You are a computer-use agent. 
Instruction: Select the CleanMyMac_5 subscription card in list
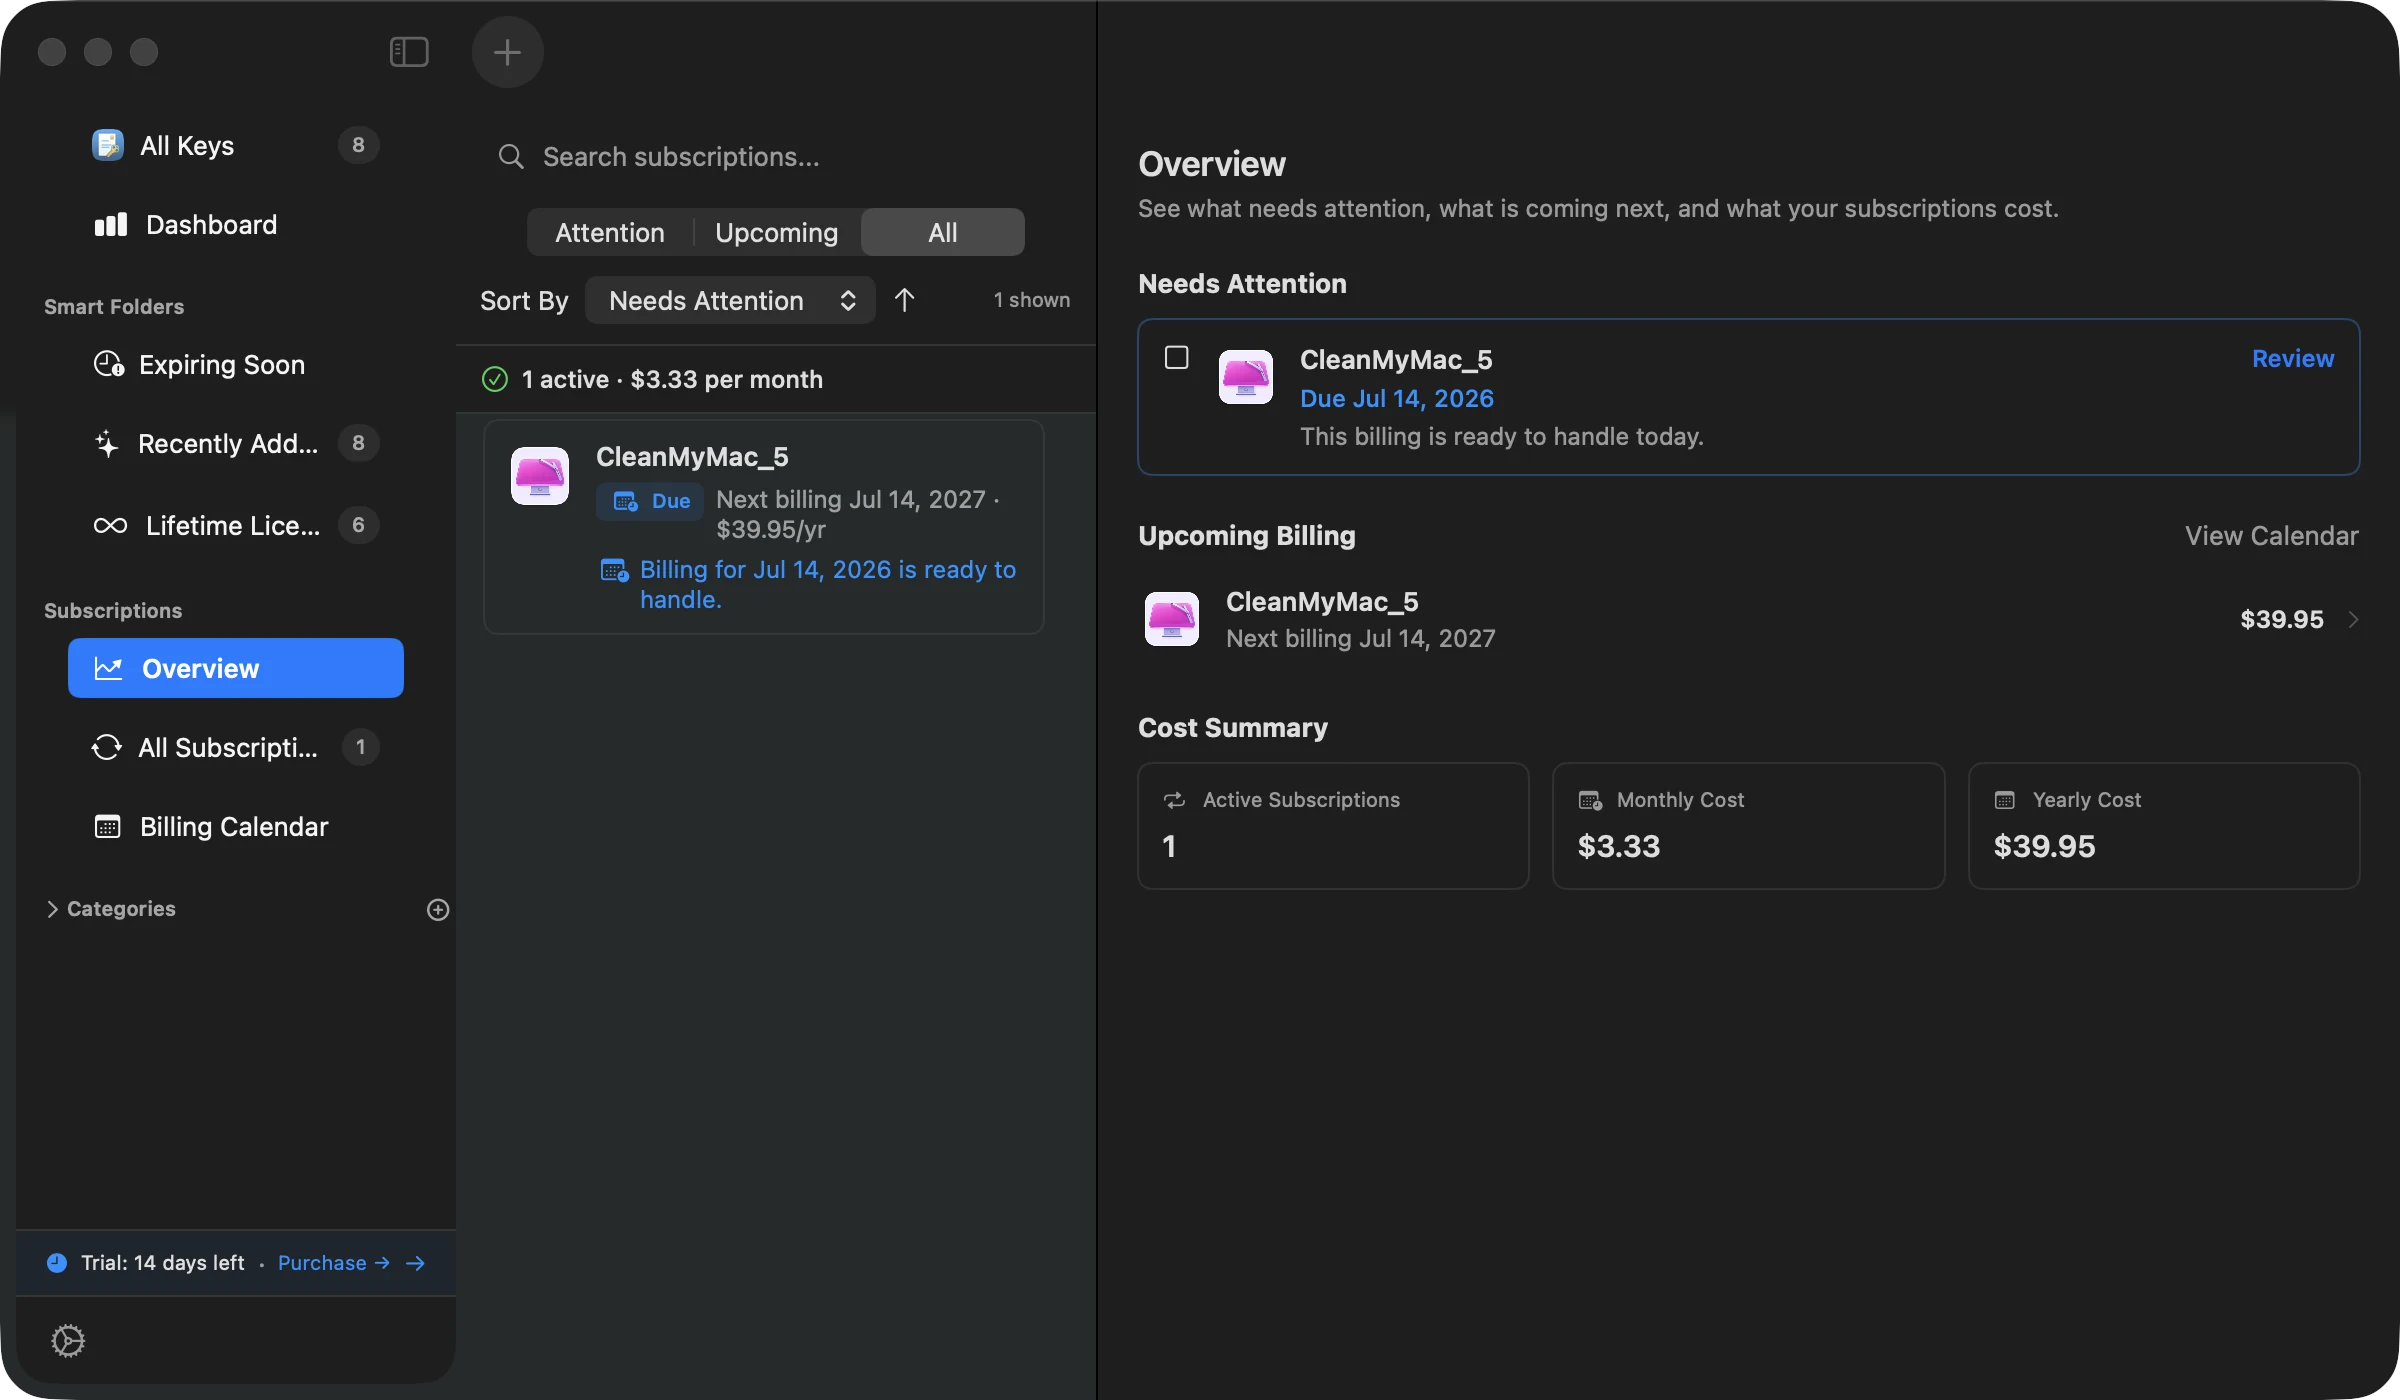764,527
